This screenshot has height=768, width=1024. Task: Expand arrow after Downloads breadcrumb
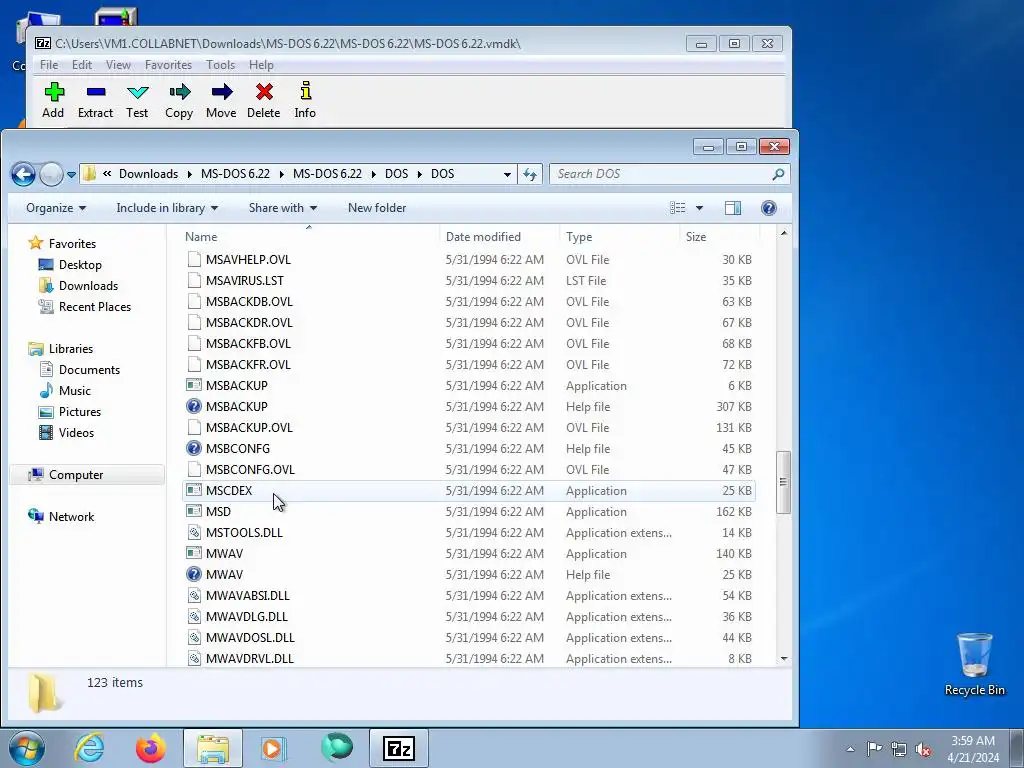pos(189,174)
